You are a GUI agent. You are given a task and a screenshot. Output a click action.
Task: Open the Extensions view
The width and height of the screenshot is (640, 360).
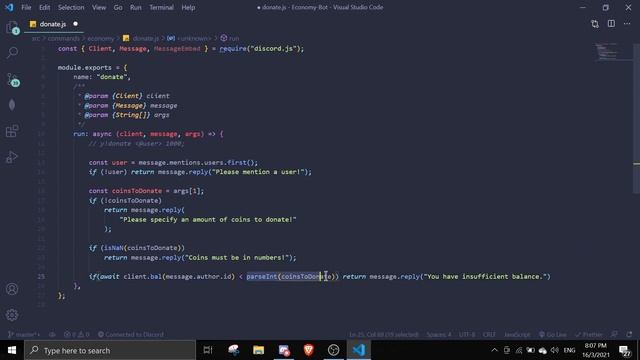point(12,131)
